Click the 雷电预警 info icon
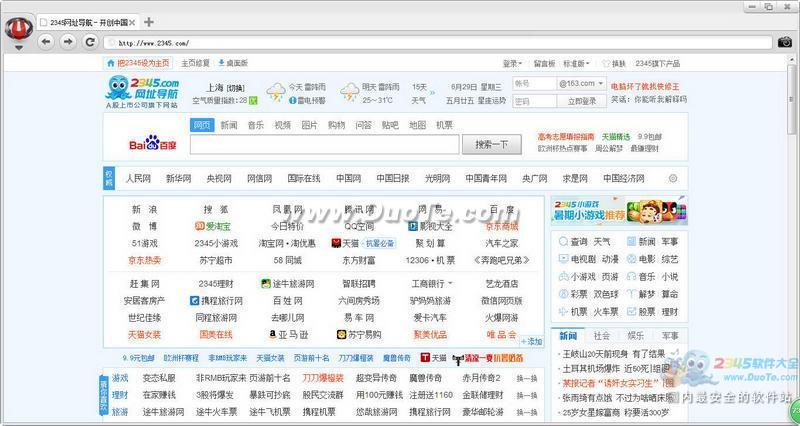800x426 pixels. click(292, 101)
